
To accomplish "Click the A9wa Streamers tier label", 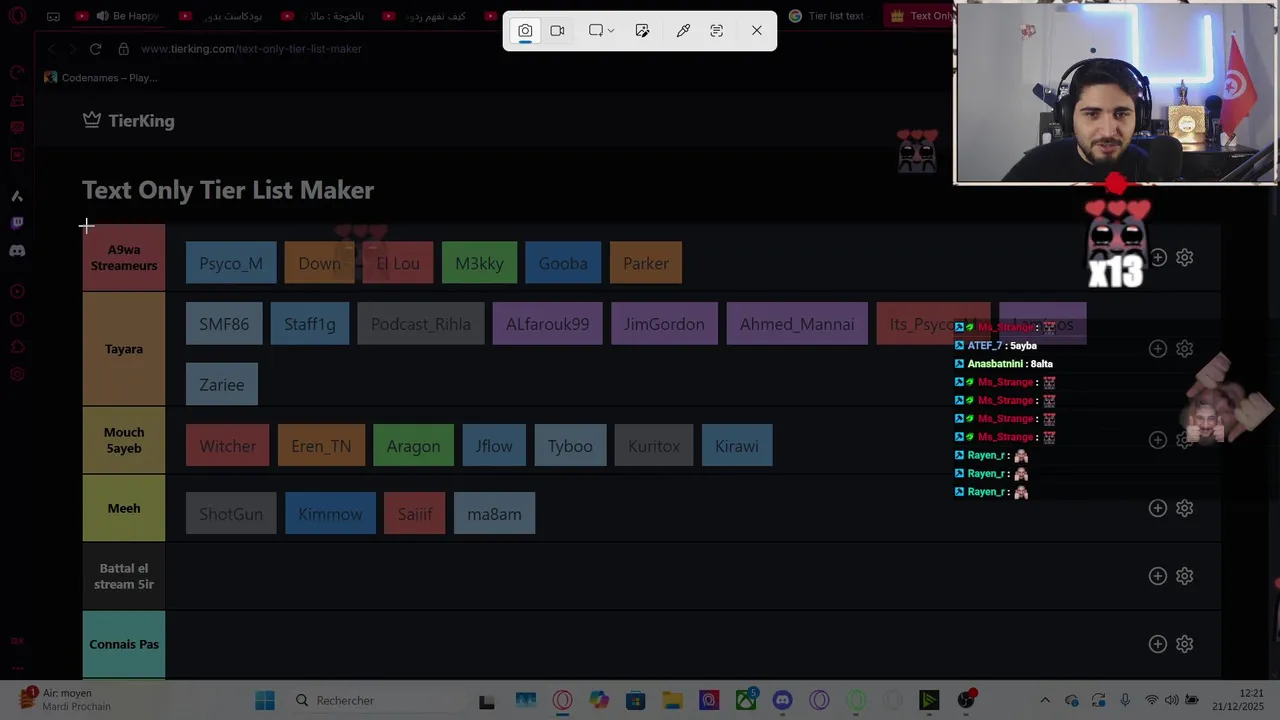I will [x=124, y=258].
